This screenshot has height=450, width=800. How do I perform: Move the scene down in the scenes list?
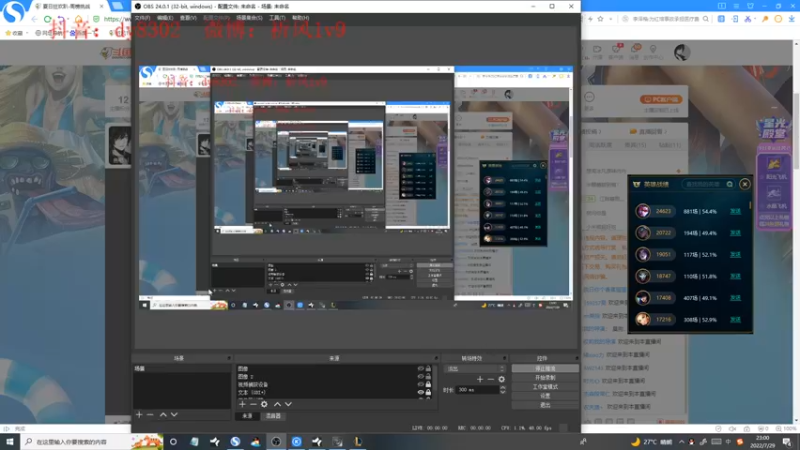pos(174,415)
